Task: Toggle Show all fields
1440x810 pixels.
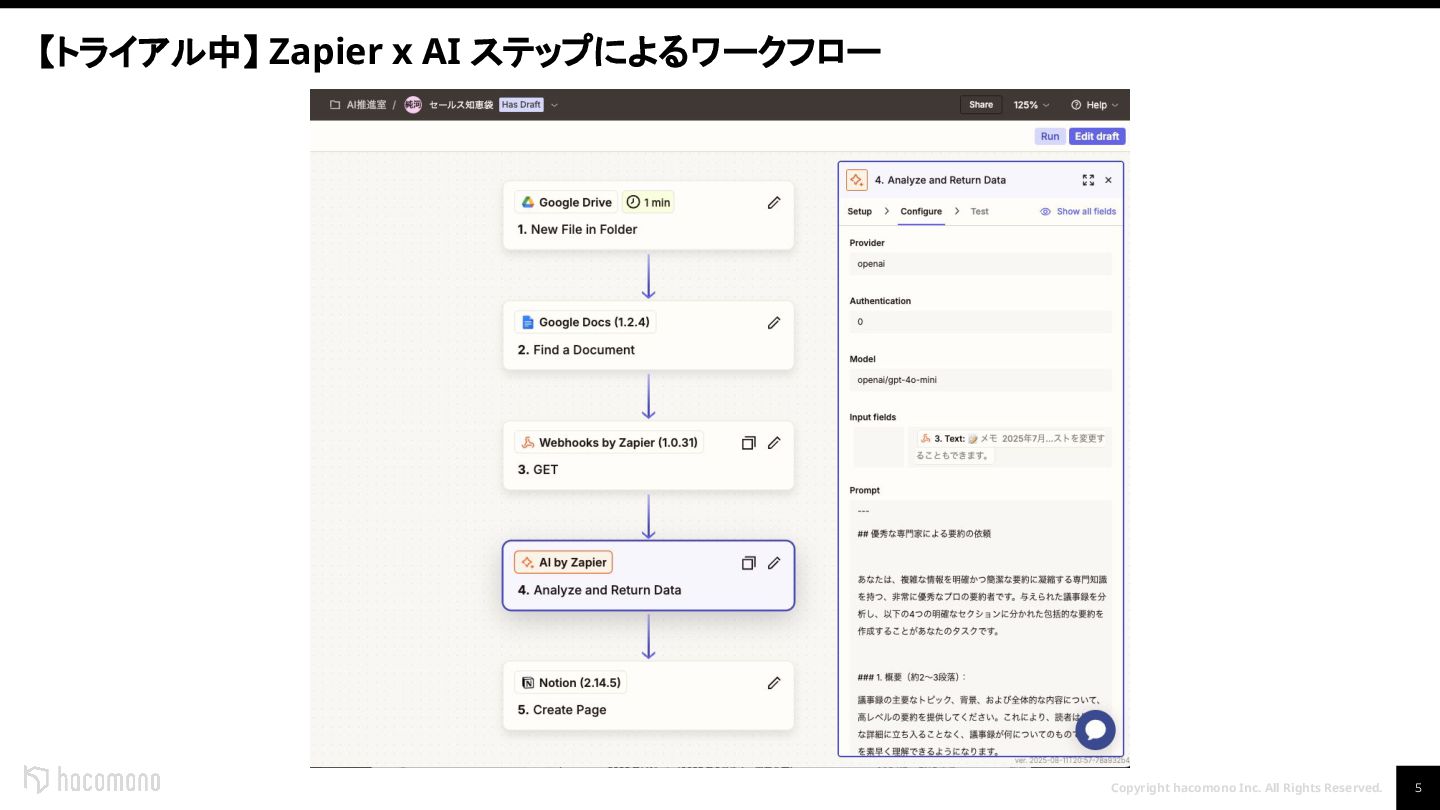Action: click(x=1078, y=211)
